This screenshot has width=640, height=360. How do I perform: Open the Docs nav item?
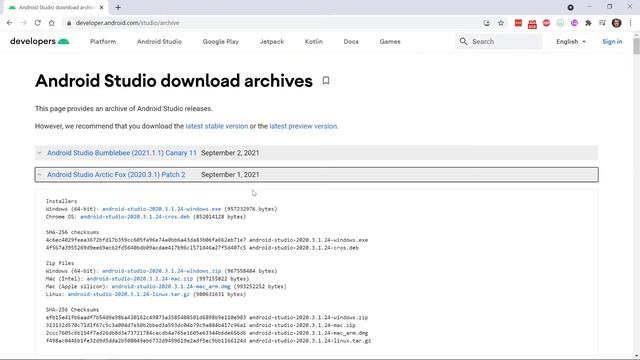[351, 42]
